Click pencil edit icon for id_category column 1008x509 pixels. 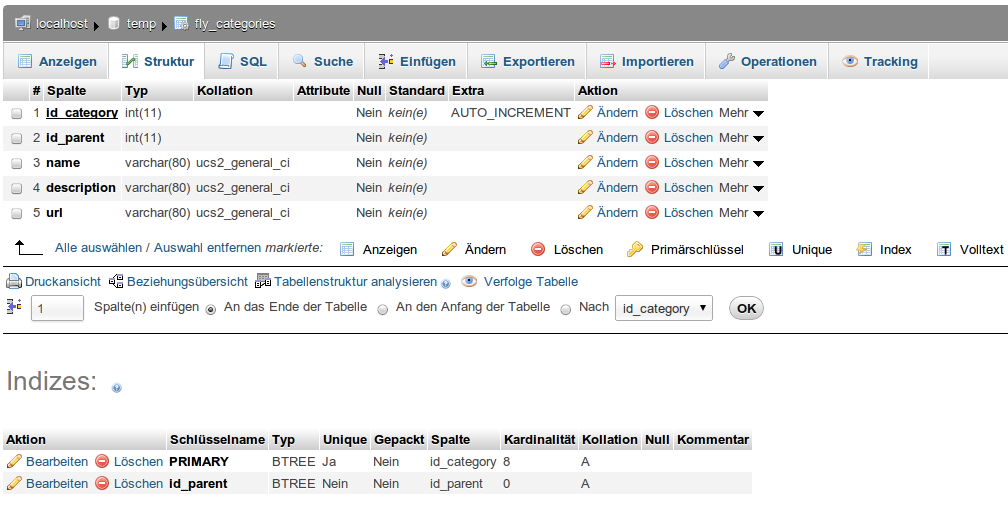tap(585, 113)
